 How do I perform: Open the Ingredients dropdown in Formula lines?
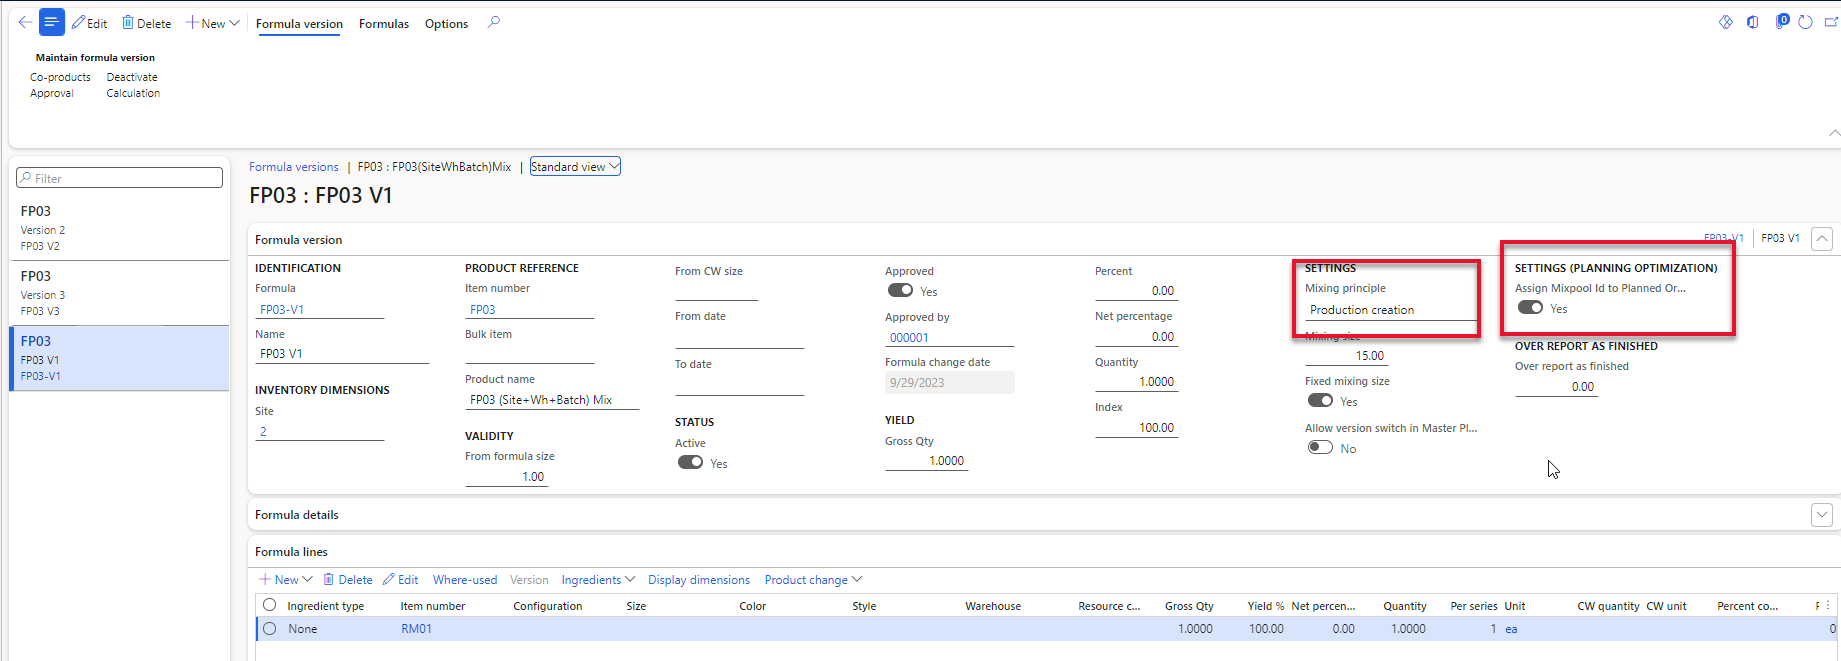tap(598, 580)
